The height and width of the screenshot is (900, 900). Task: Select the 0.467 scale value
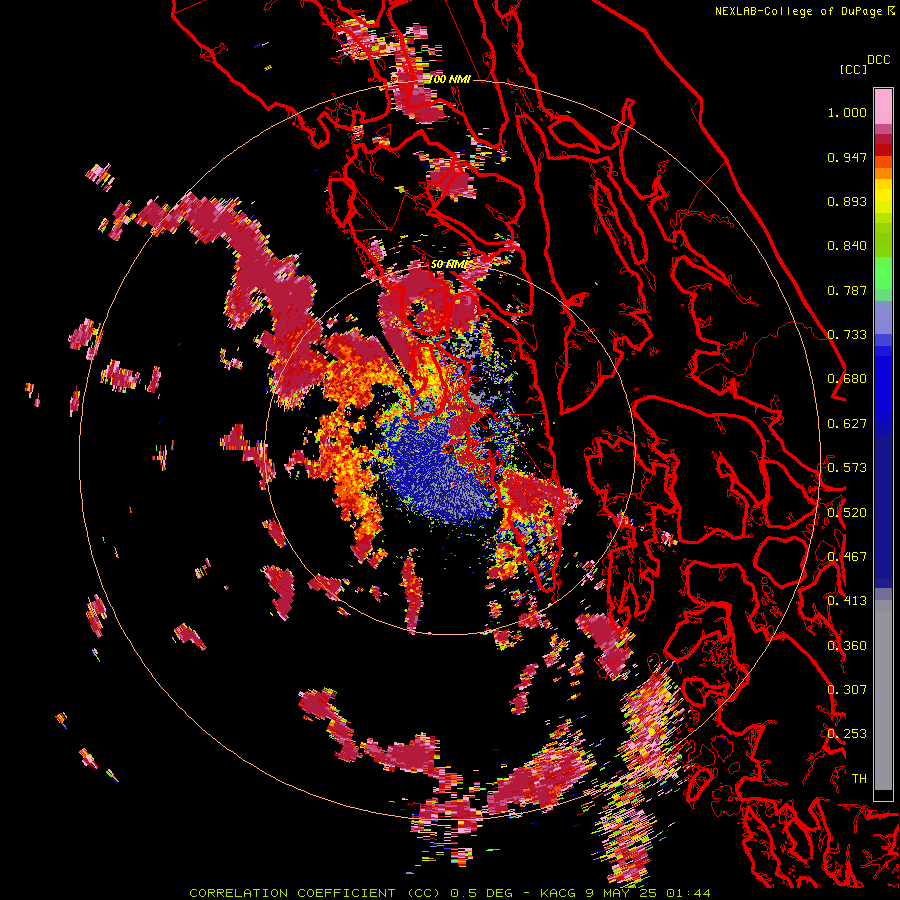(x=847, y=557)
